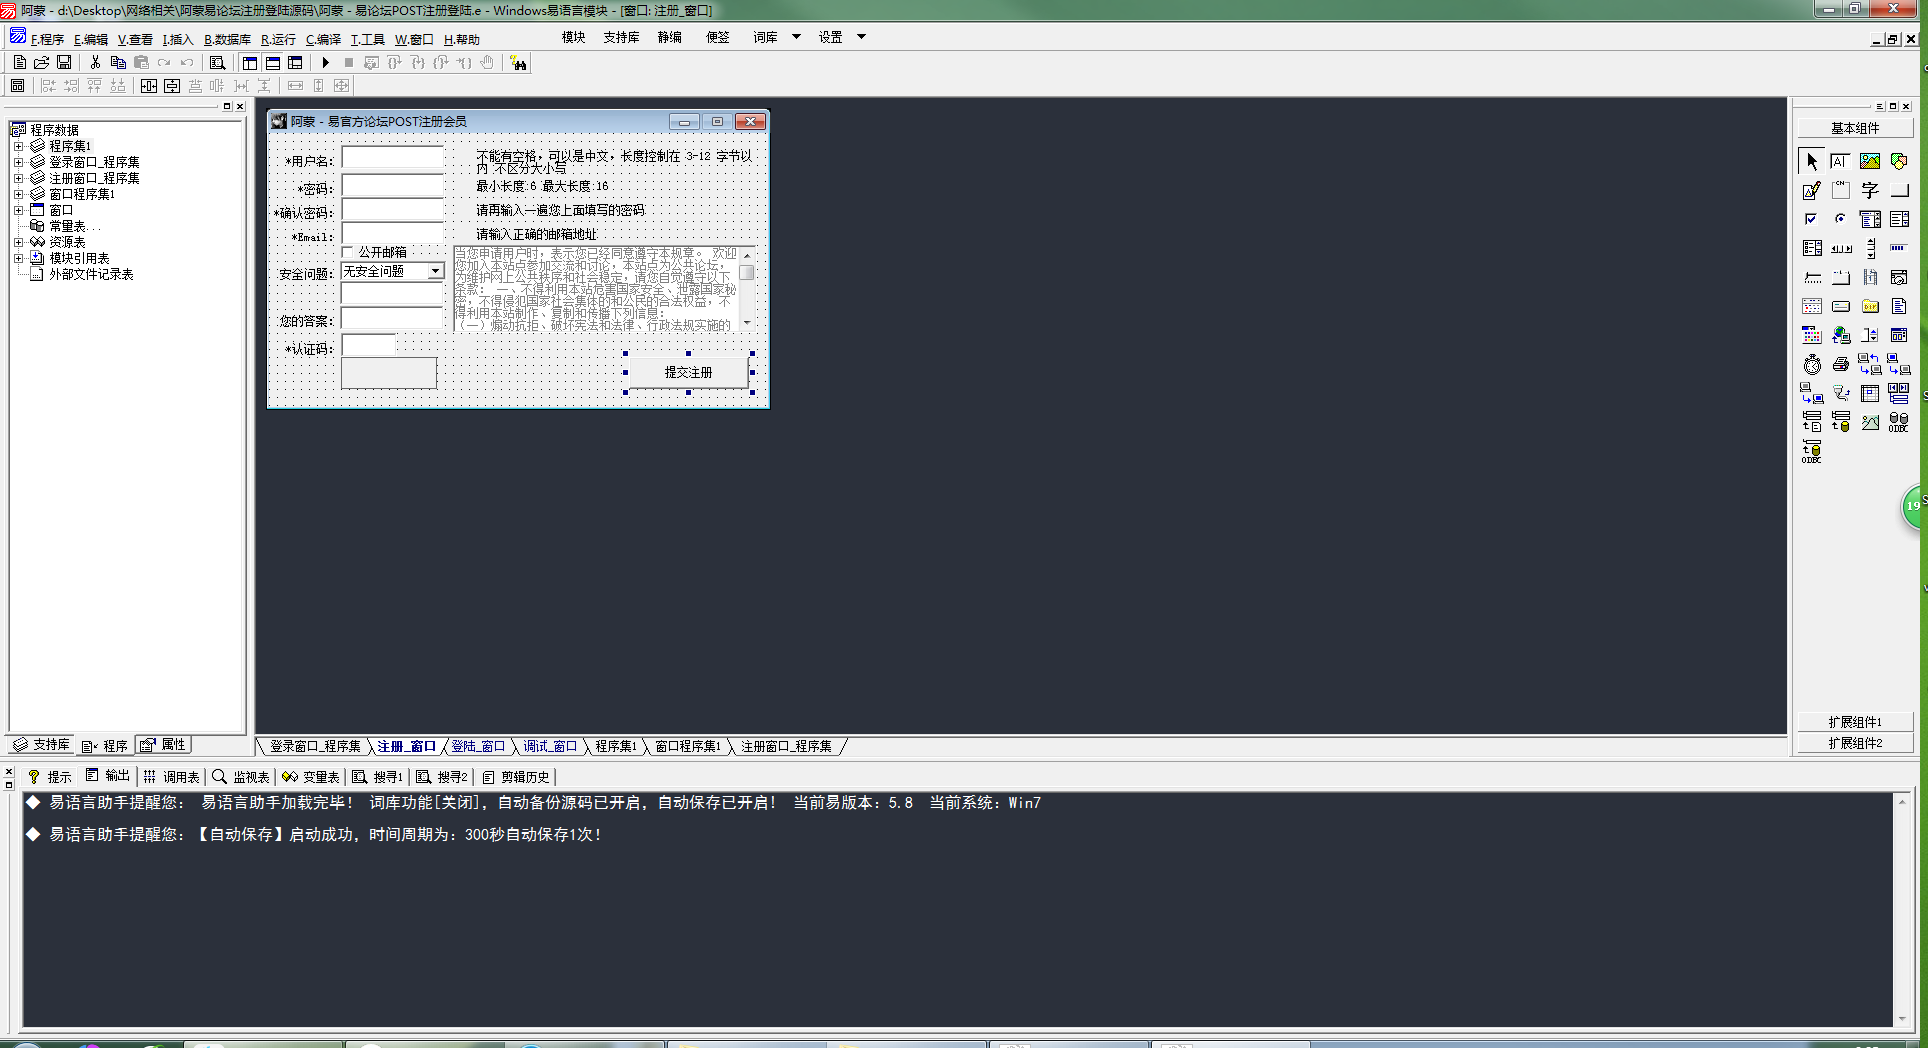Expand the 资源表 tree node
Image resolution: width=1928 pixels, height=1048 pixels.
point(18,242)
